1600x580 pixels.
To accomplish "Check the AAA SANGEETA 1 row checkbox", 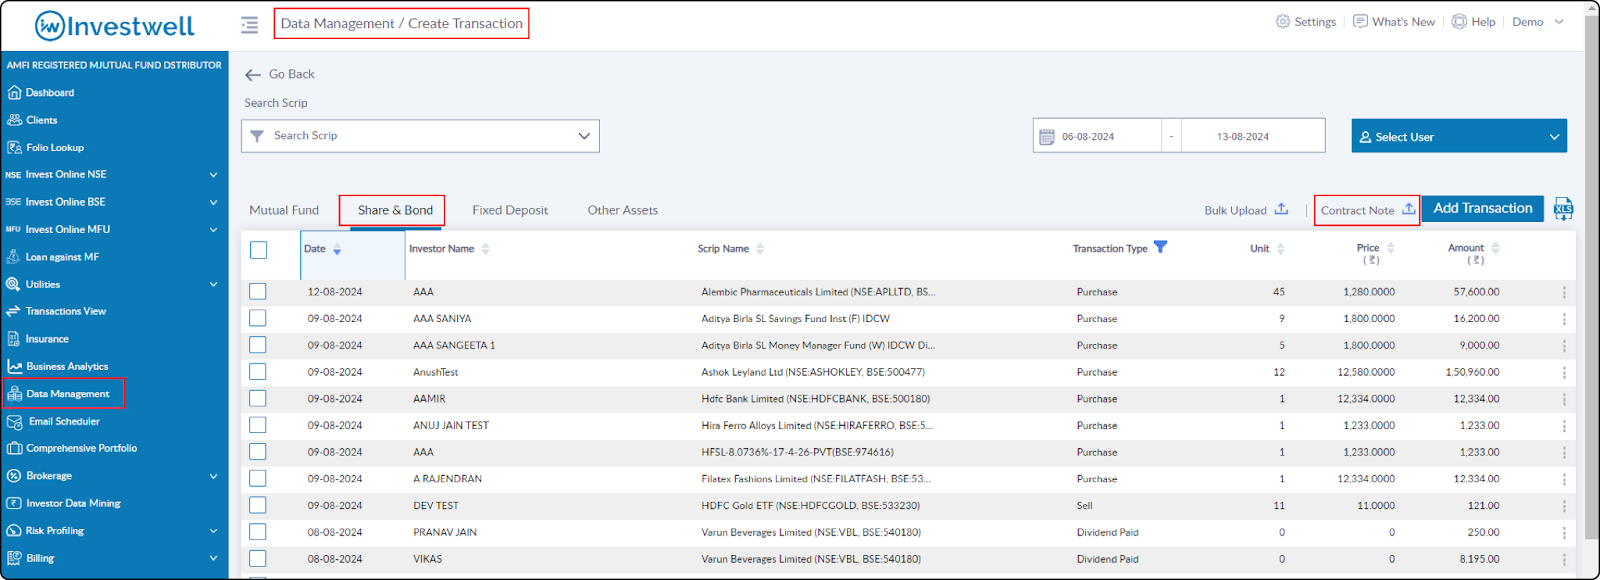I will tap(258, 345).
